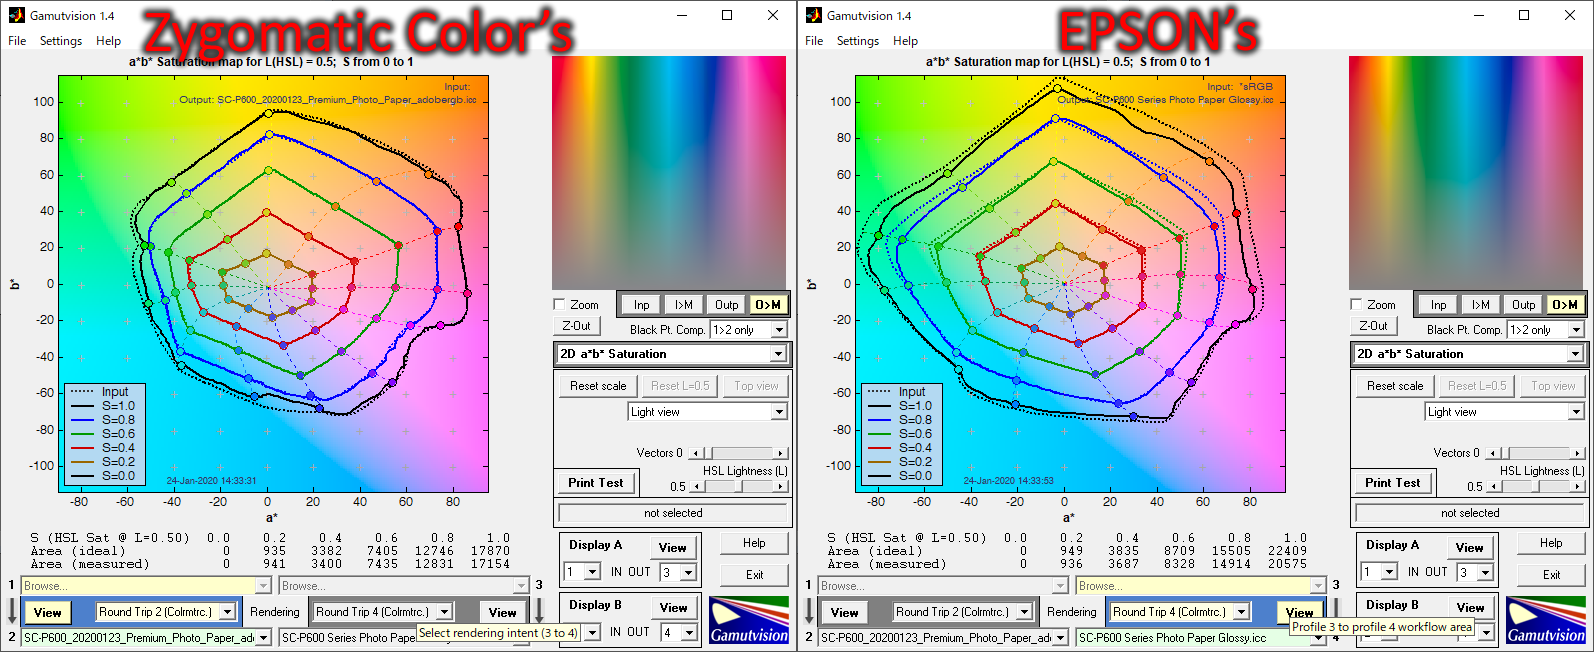Click the Exit button in the EPSON's window

[x=1551, y=575]
